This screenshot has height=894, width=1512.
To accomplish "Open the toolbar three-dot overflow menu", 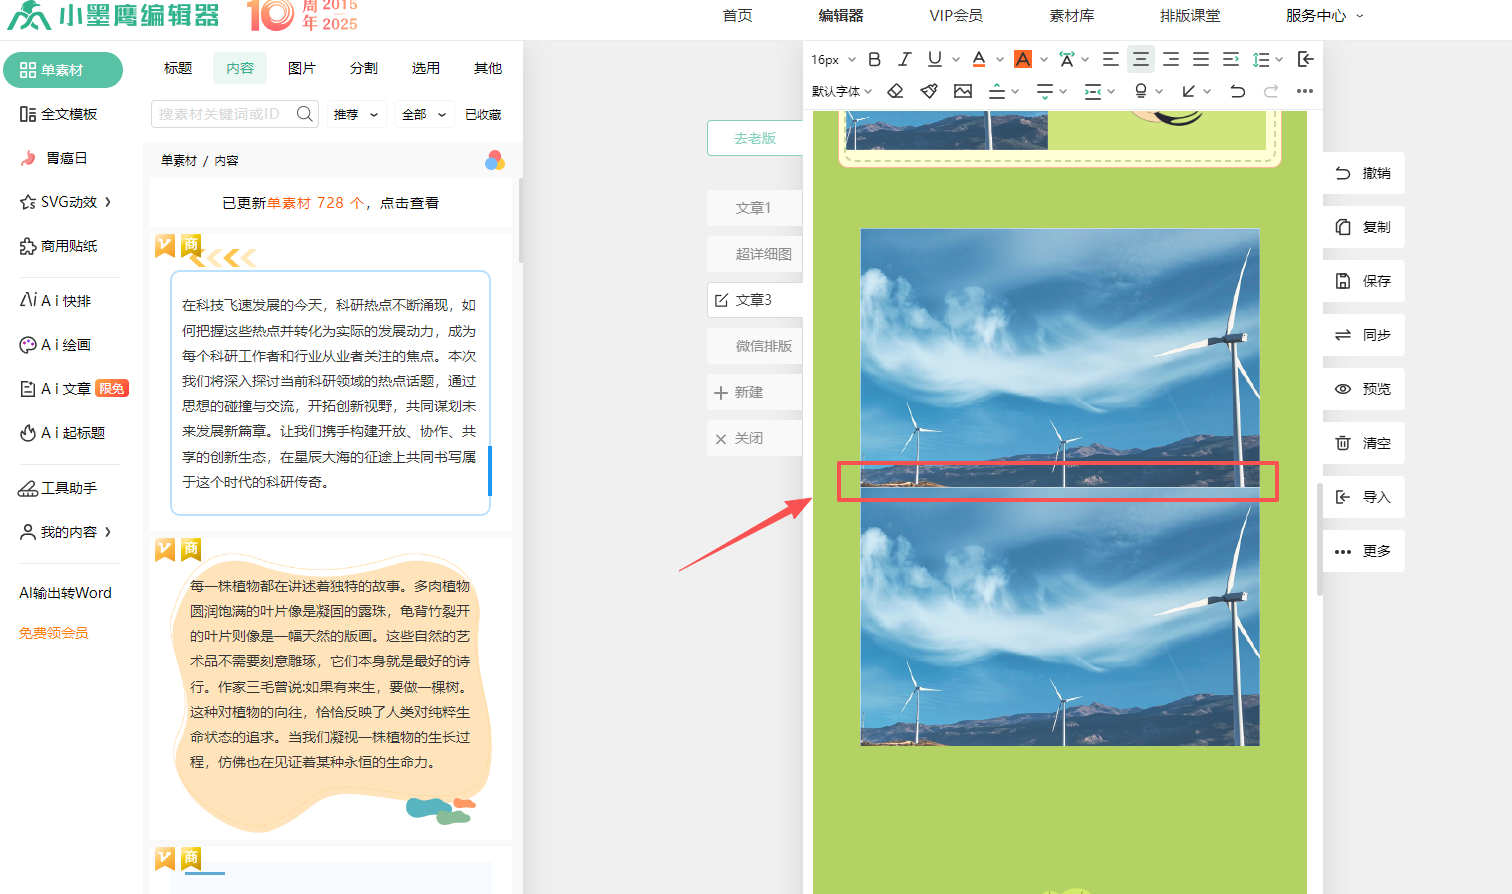I will pos(1304,91).
